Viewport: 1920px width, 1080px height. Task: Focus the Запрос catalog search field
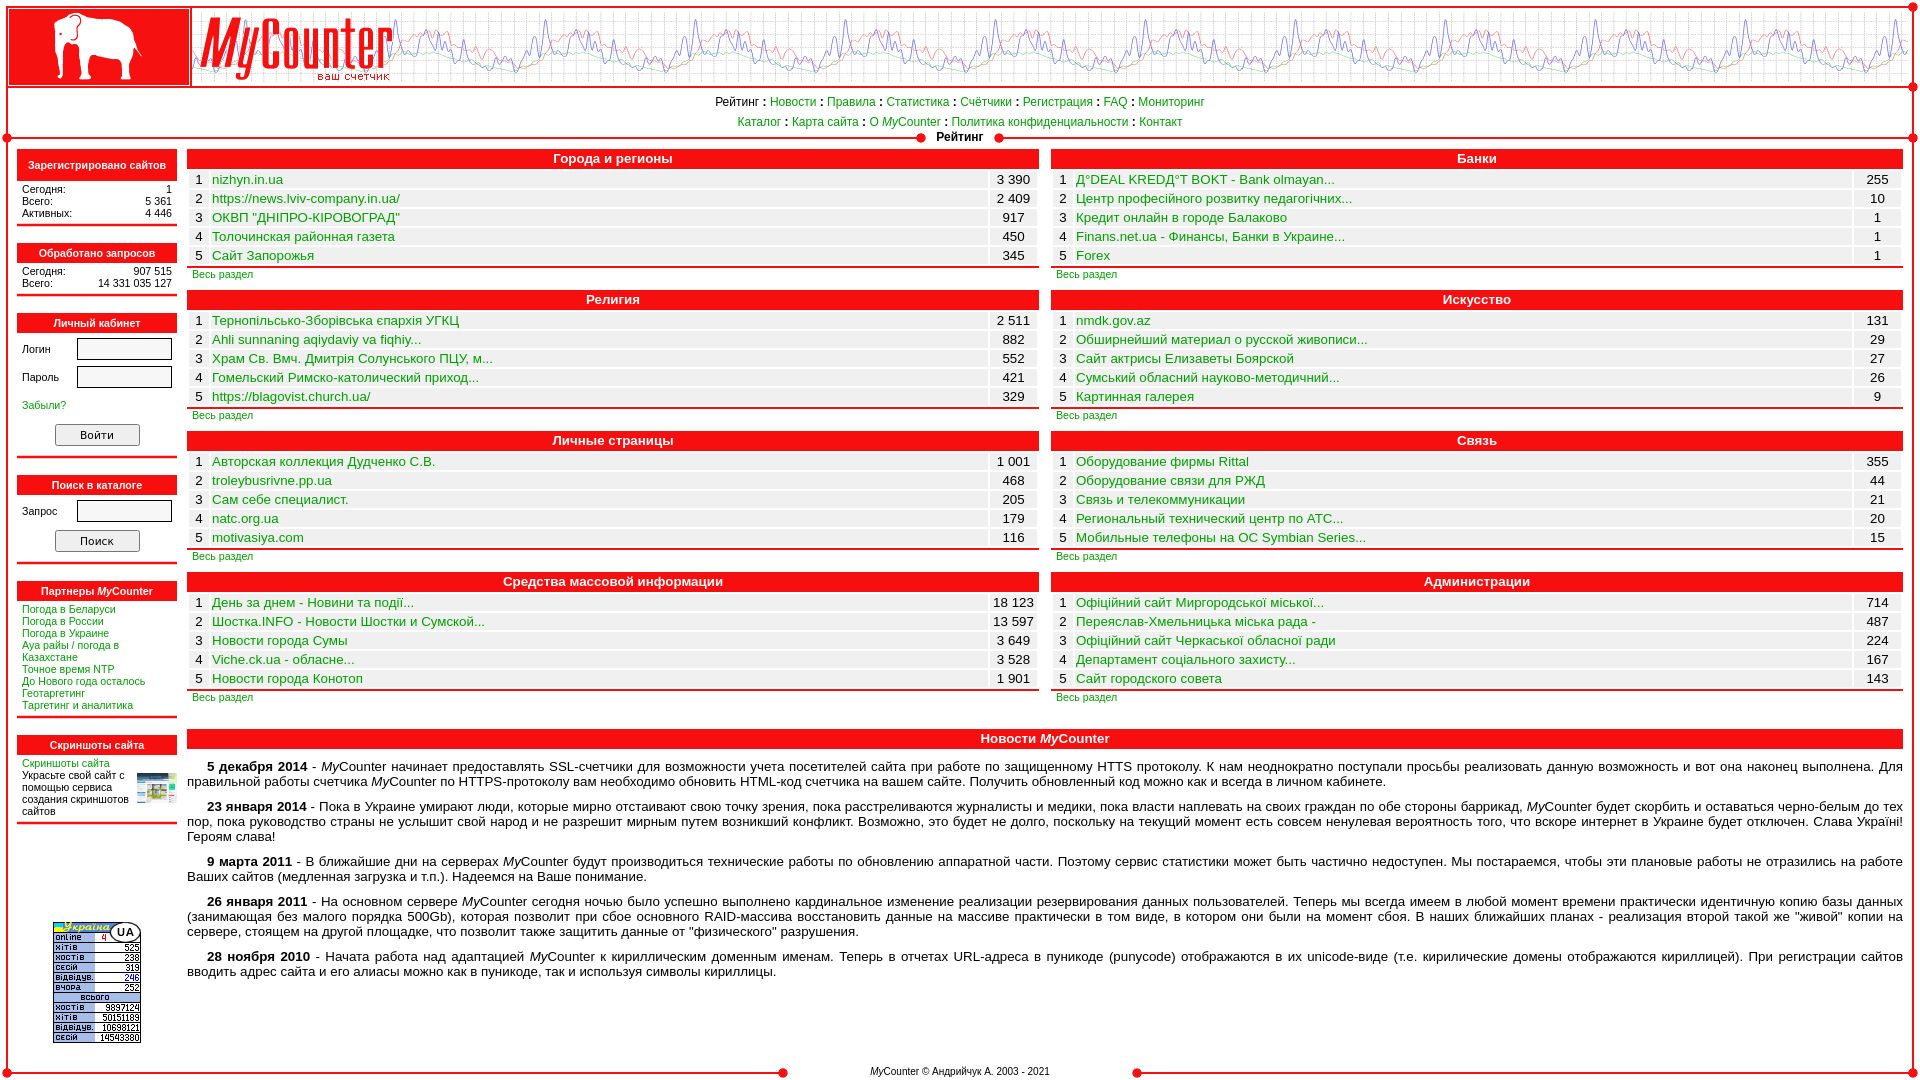click(x=124, y=511)
